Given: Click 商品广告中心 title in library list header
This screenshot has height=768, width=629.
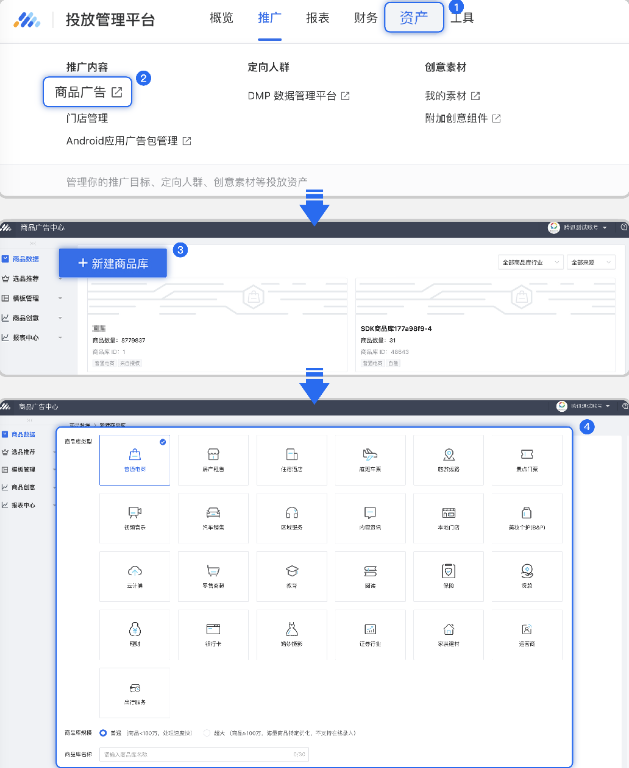Looking at the screenshot, I should [42, 228].
